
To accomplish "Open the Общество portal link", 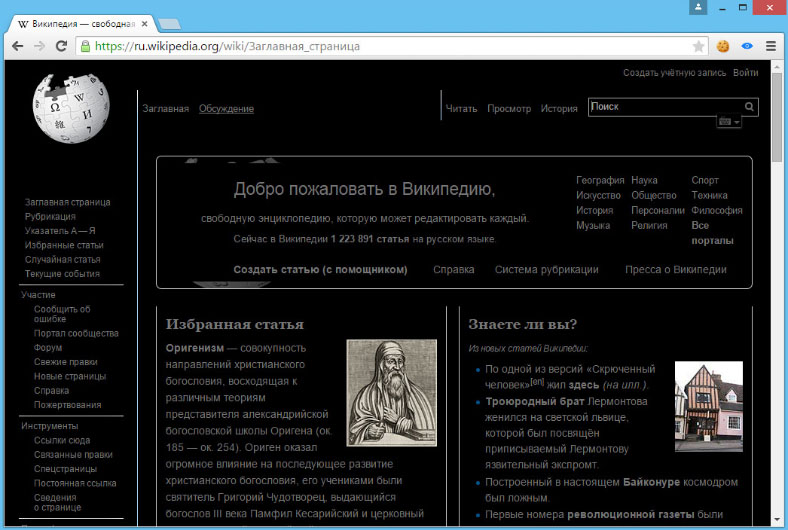I will pyautogui.click(x=654, y=195).
